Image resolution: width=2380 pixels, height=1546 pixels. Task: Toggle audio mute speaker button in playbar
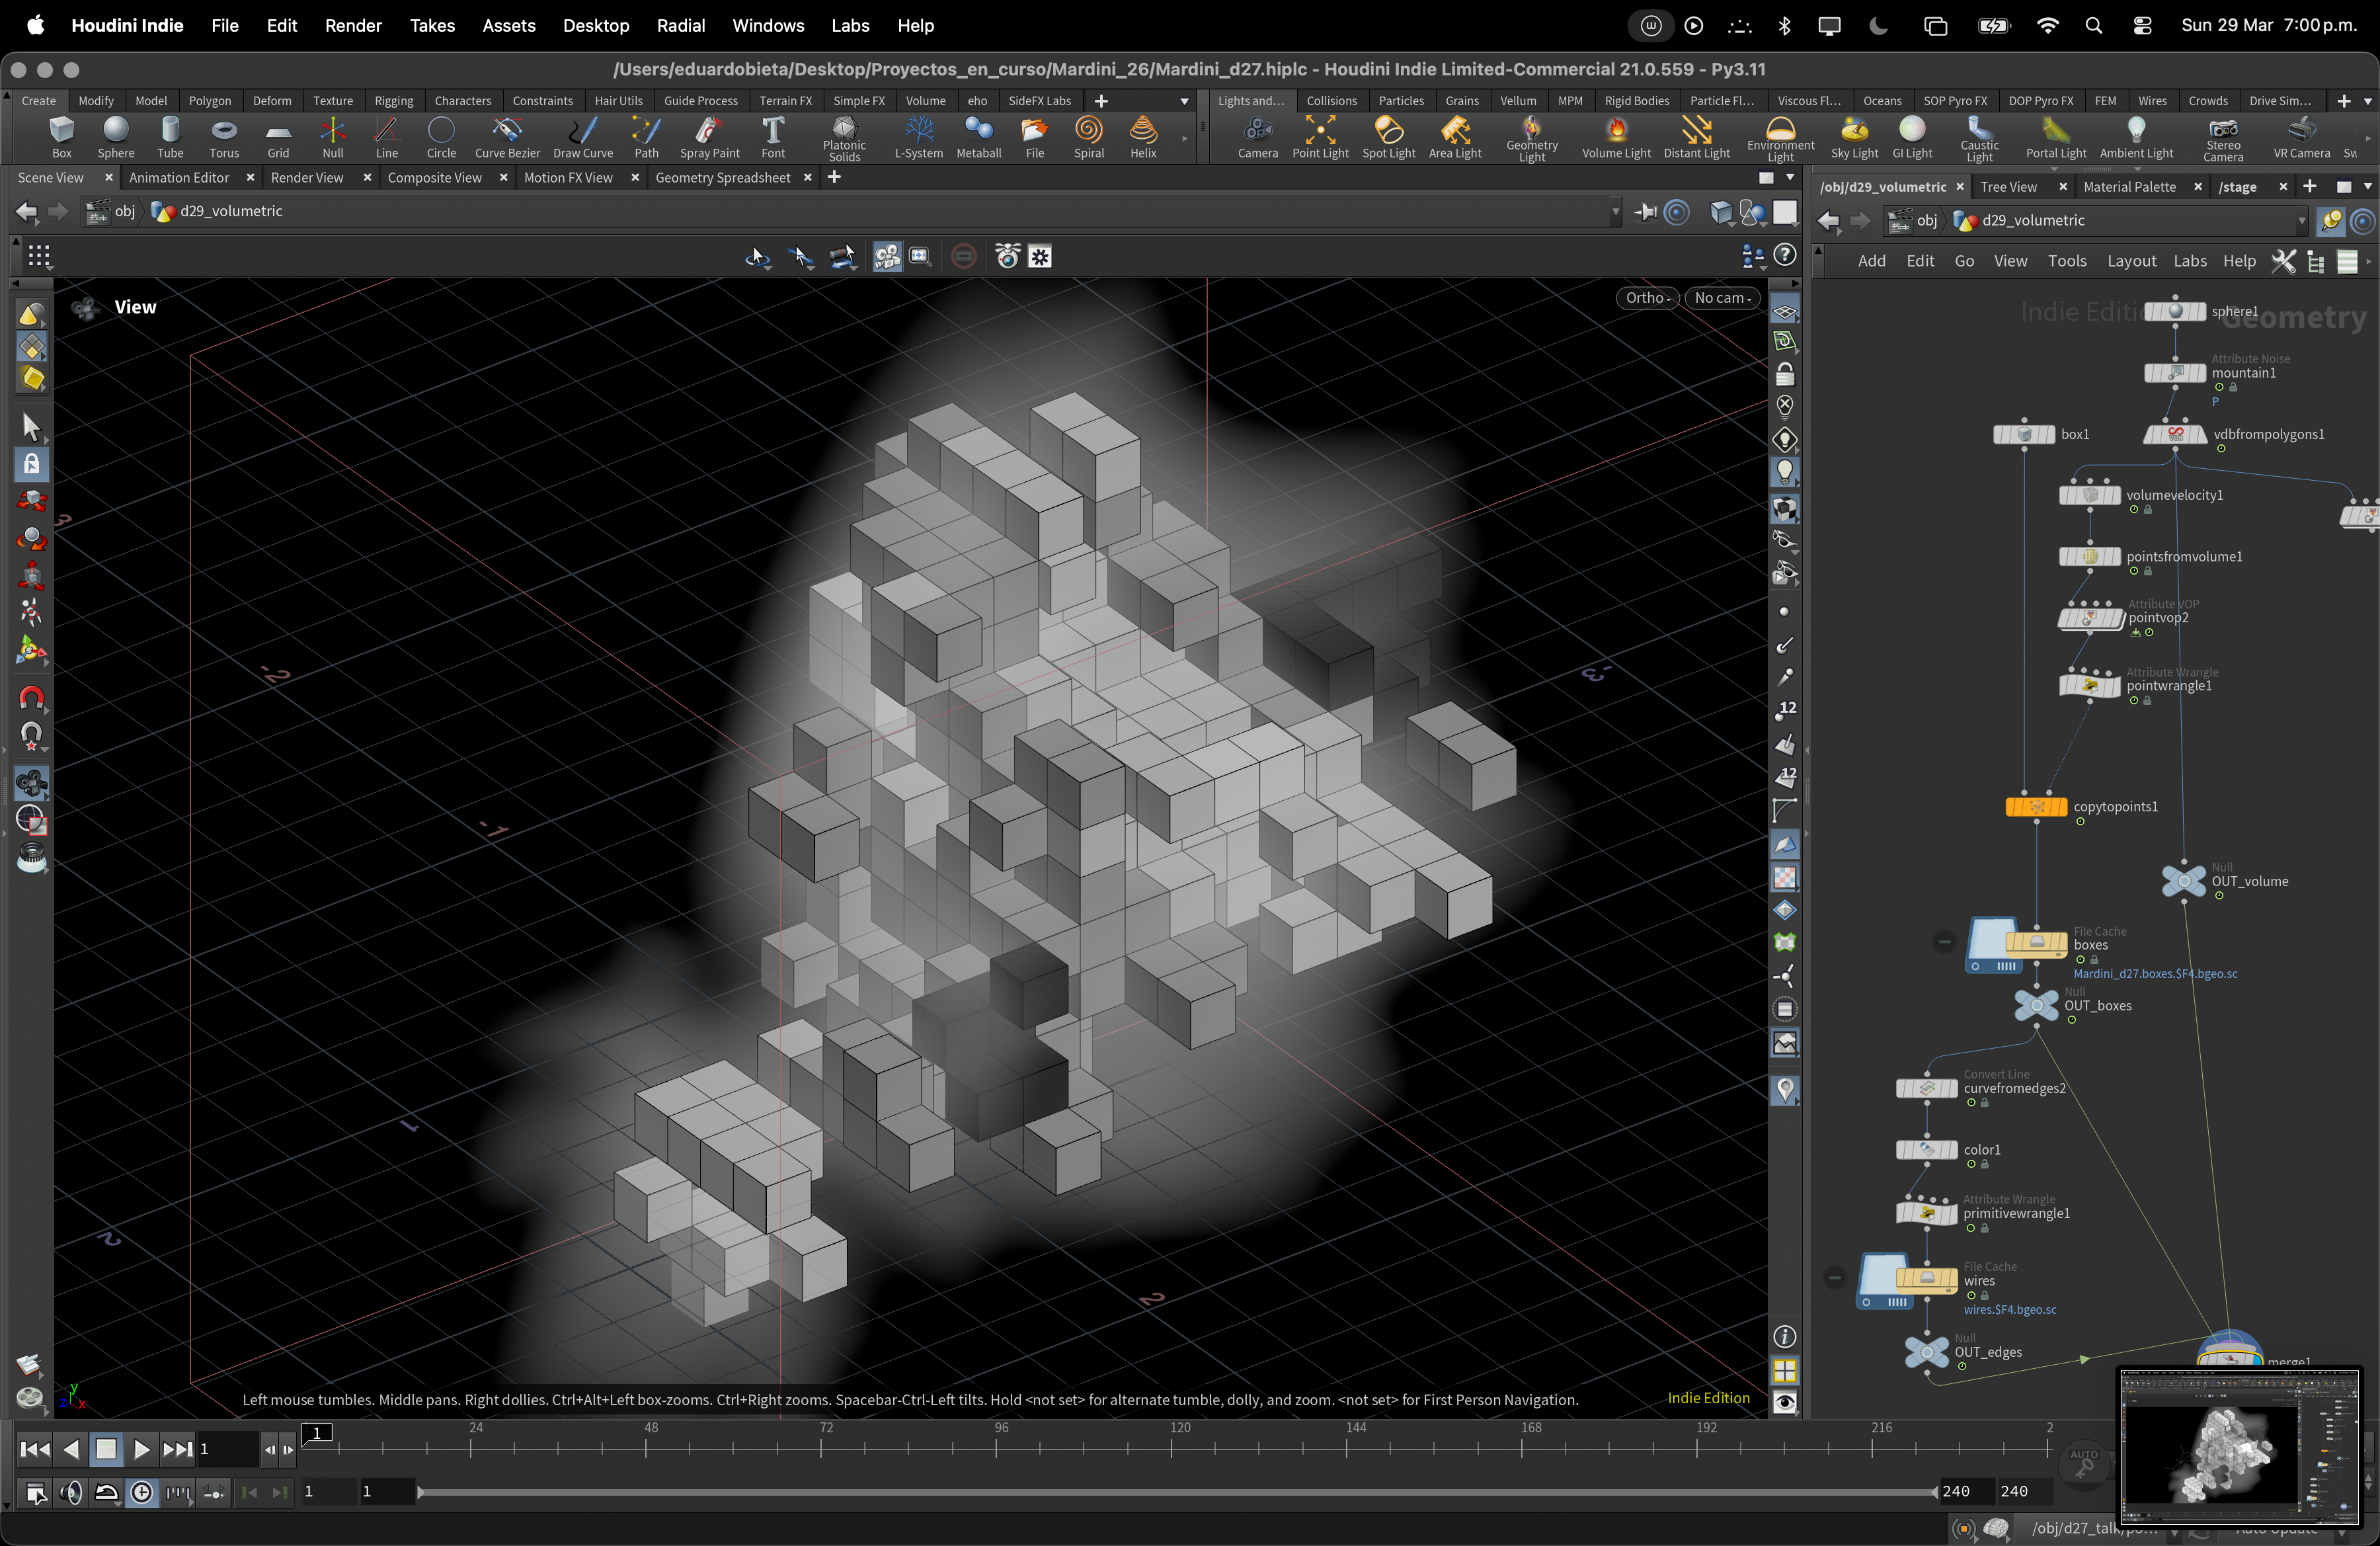tap(70, 1492)
